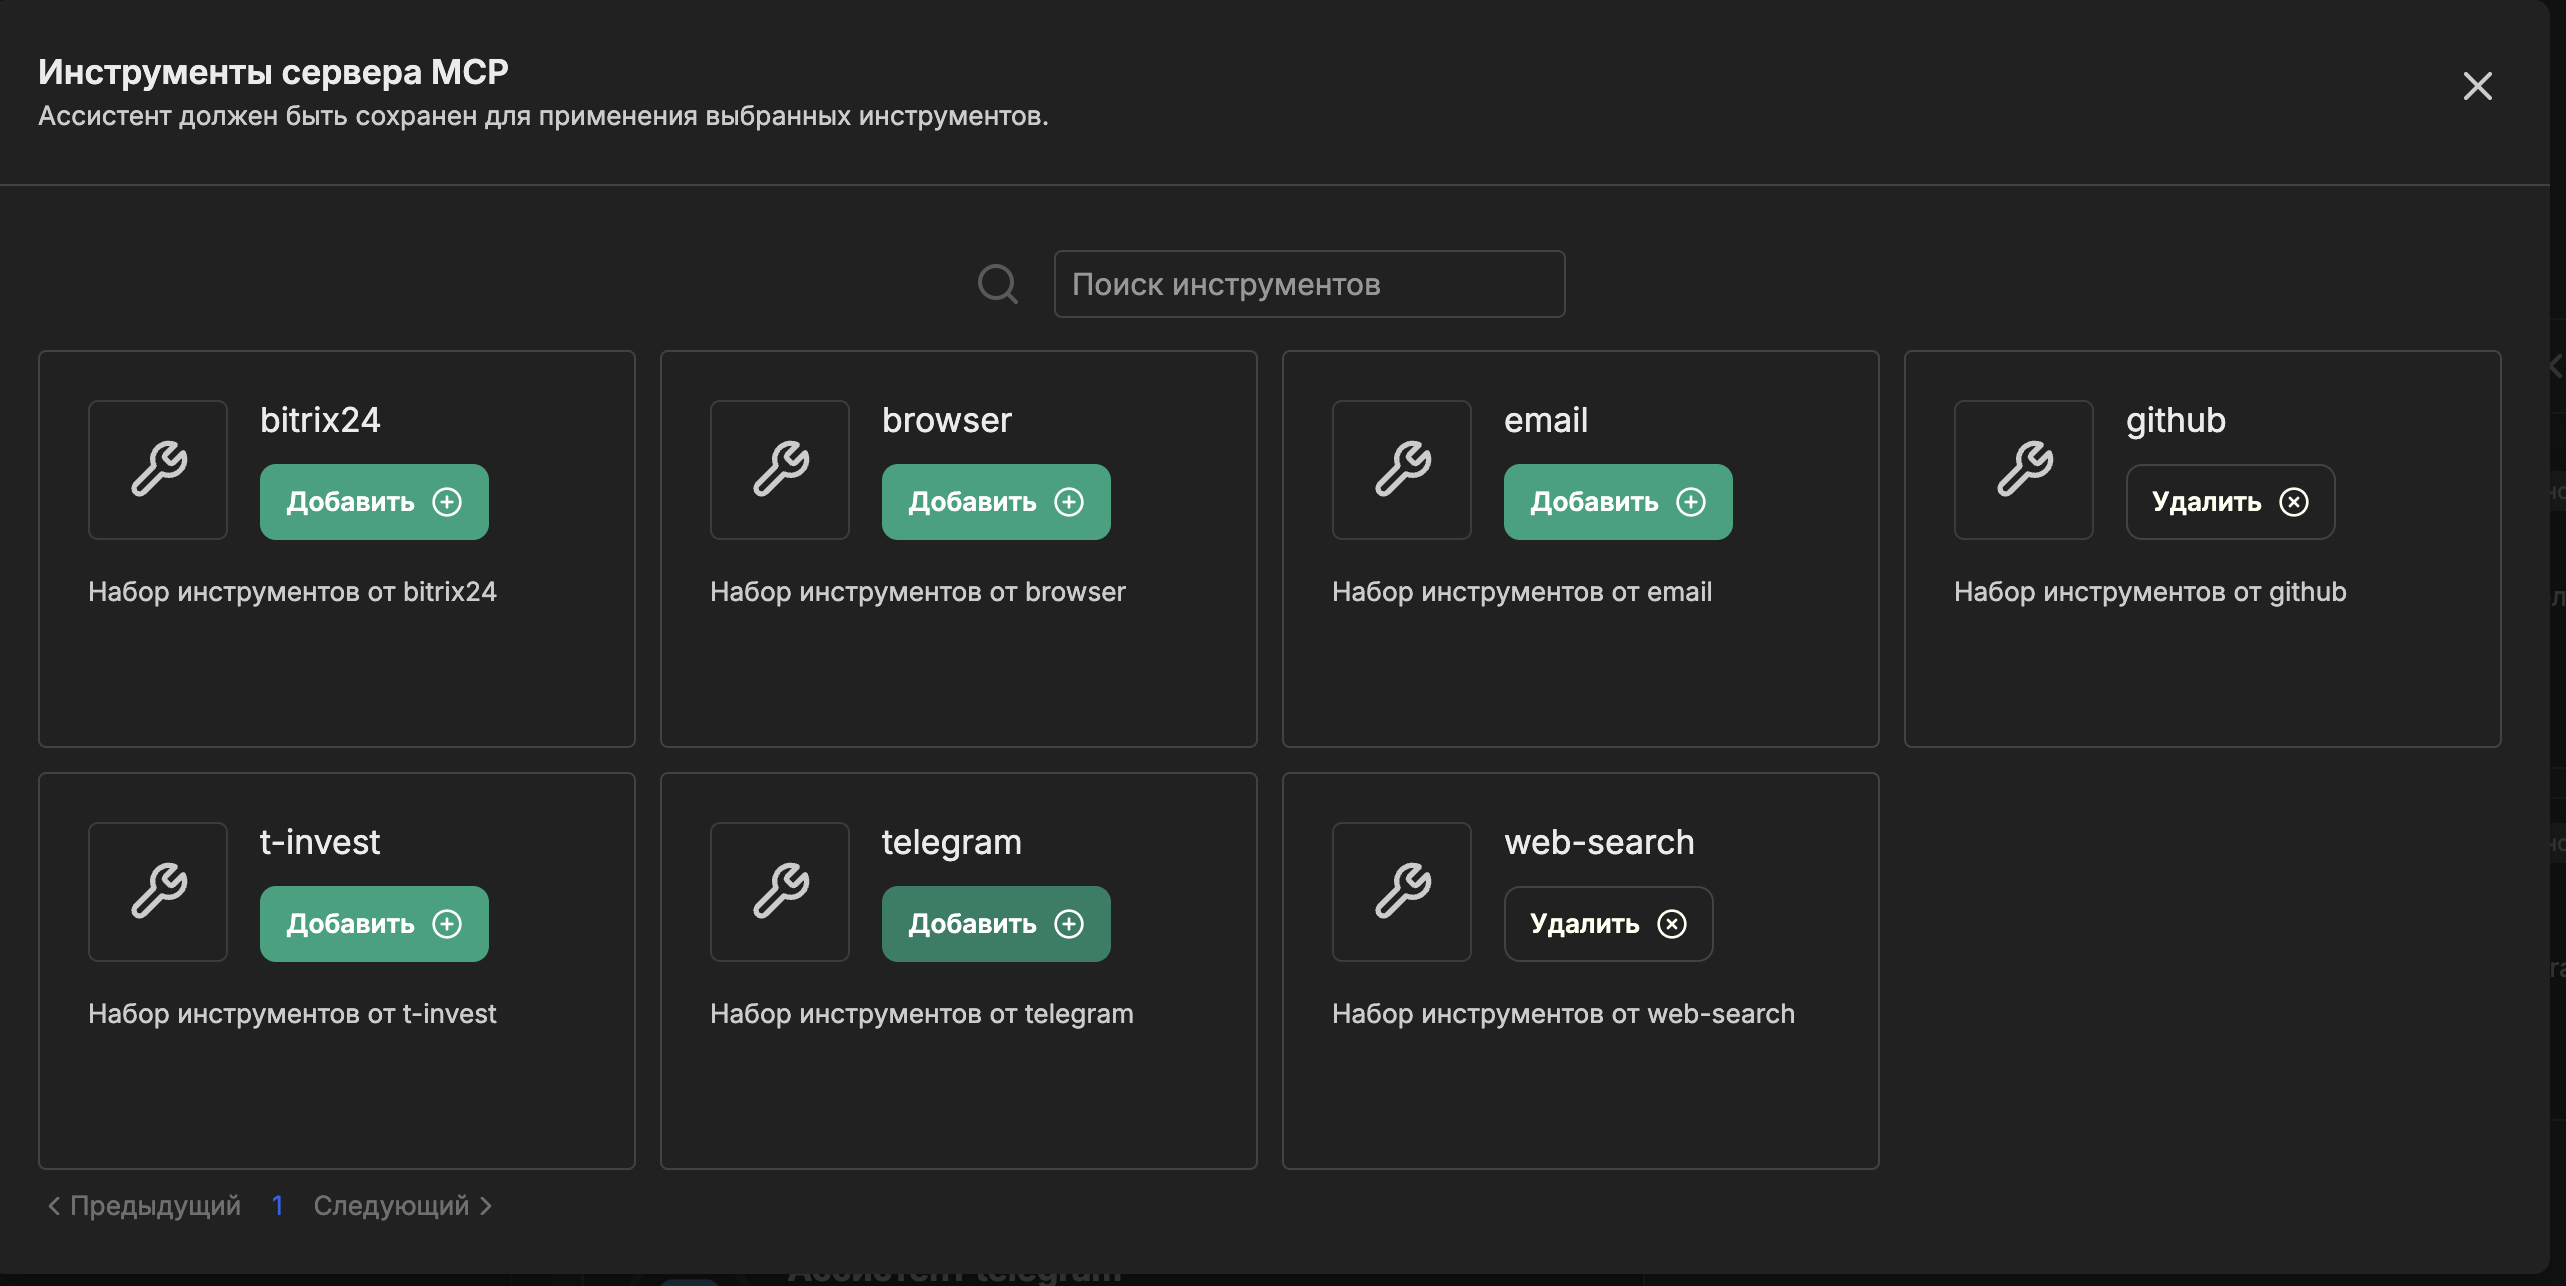
Task: Click the t-invest card title
Action: pyautogui.click(x=320, y=842)
